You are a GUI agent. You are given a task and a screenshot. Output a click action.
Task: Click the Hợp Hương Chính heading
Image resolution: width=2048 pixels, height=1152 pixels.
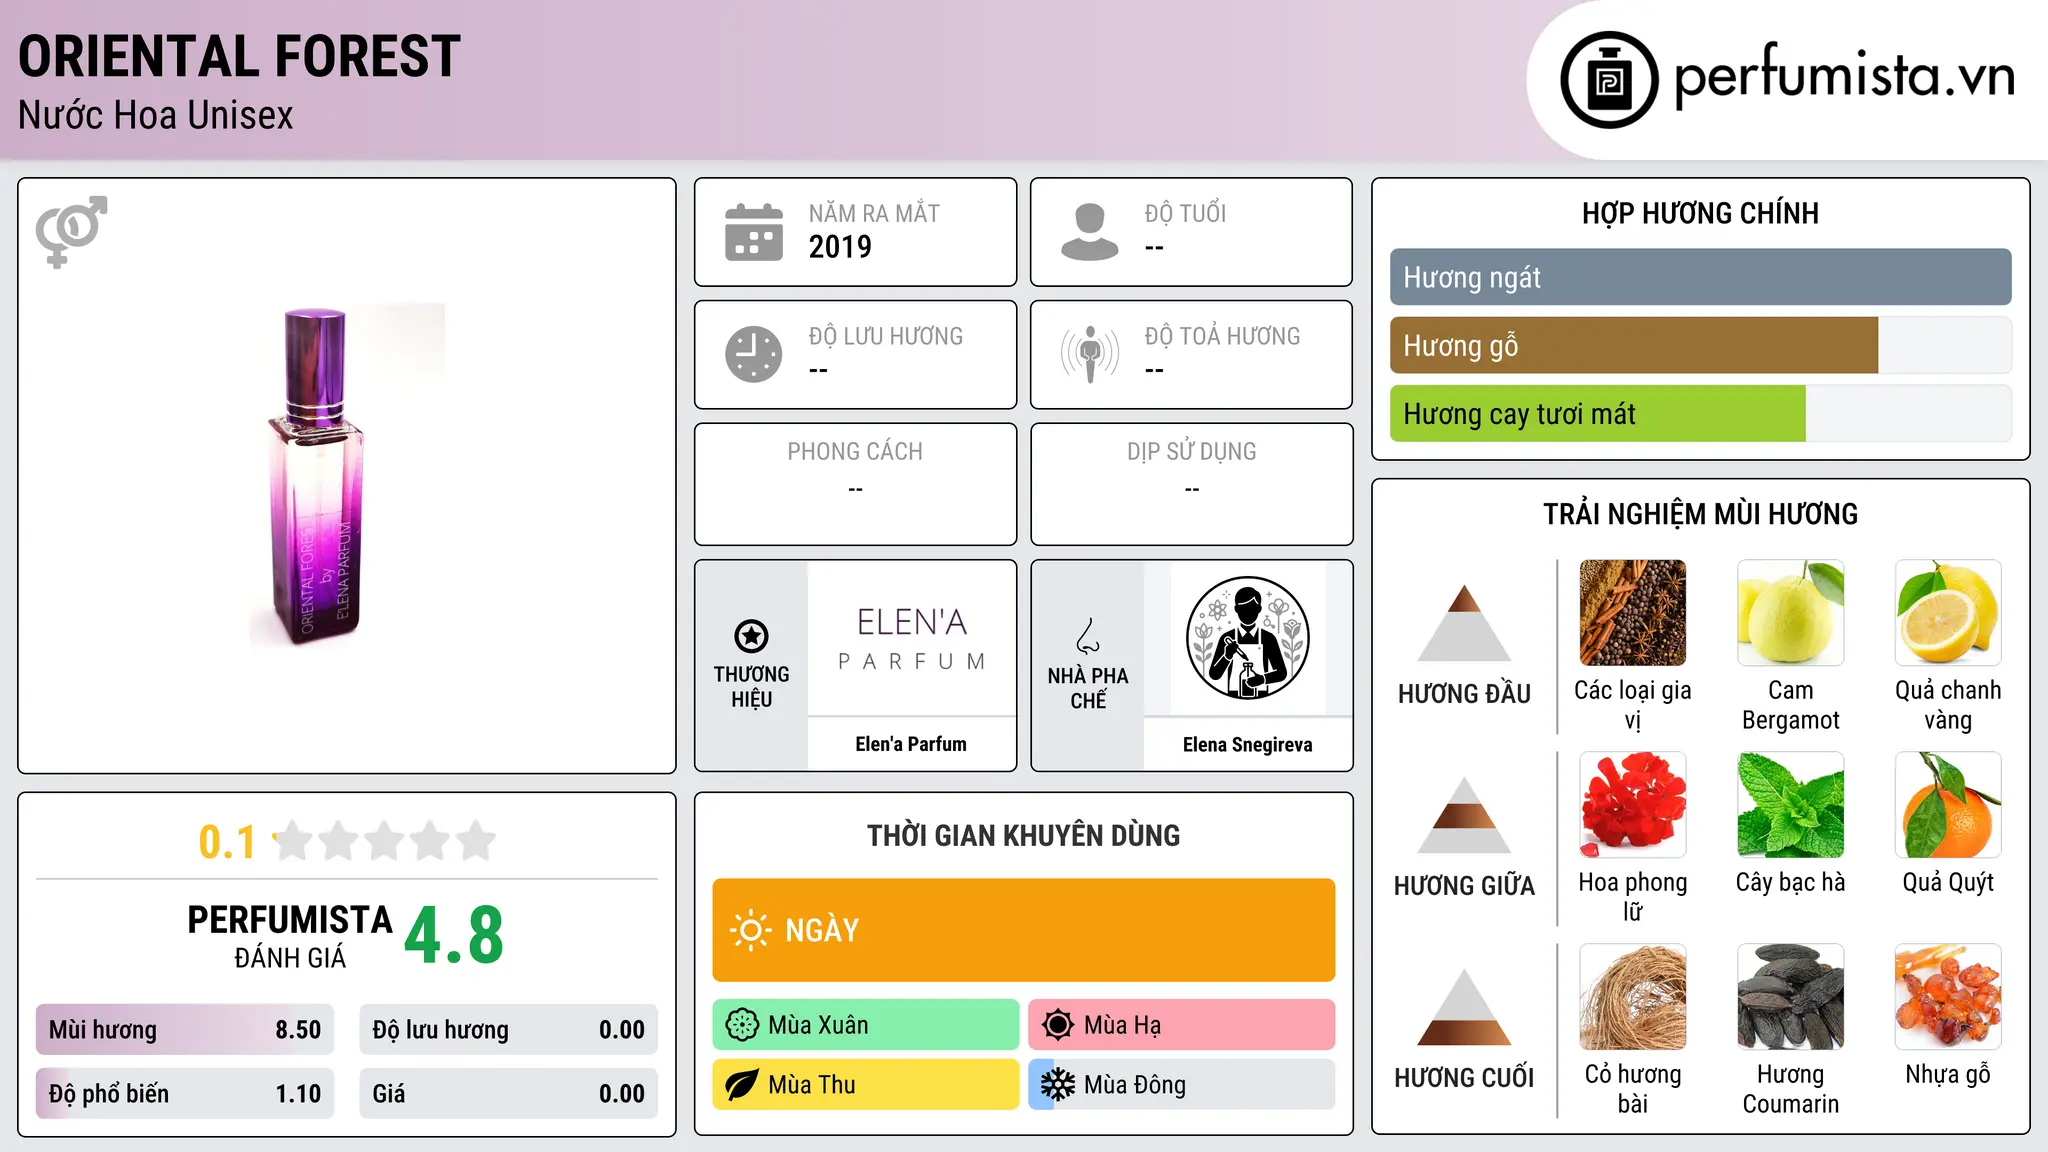(1700, 214)
